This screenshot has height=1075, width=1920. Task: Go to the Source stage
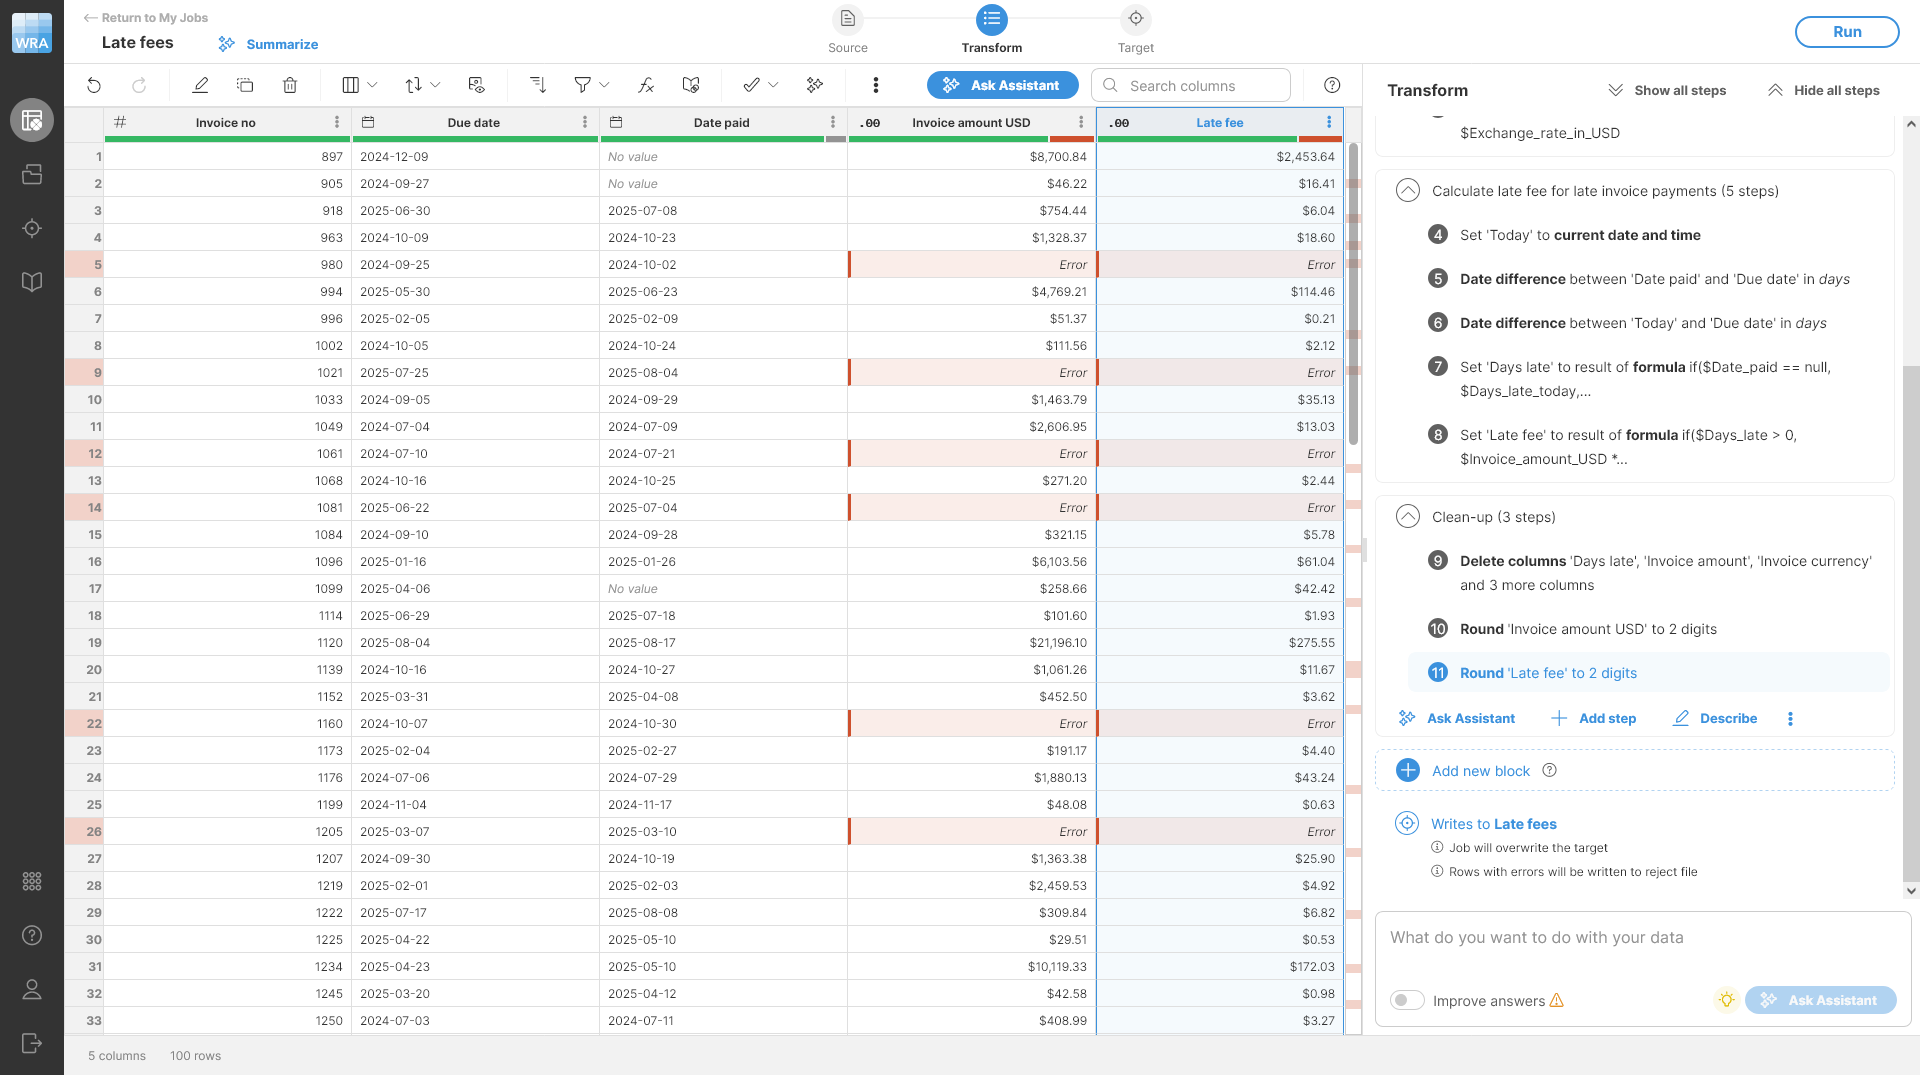(x=848, y=30)
